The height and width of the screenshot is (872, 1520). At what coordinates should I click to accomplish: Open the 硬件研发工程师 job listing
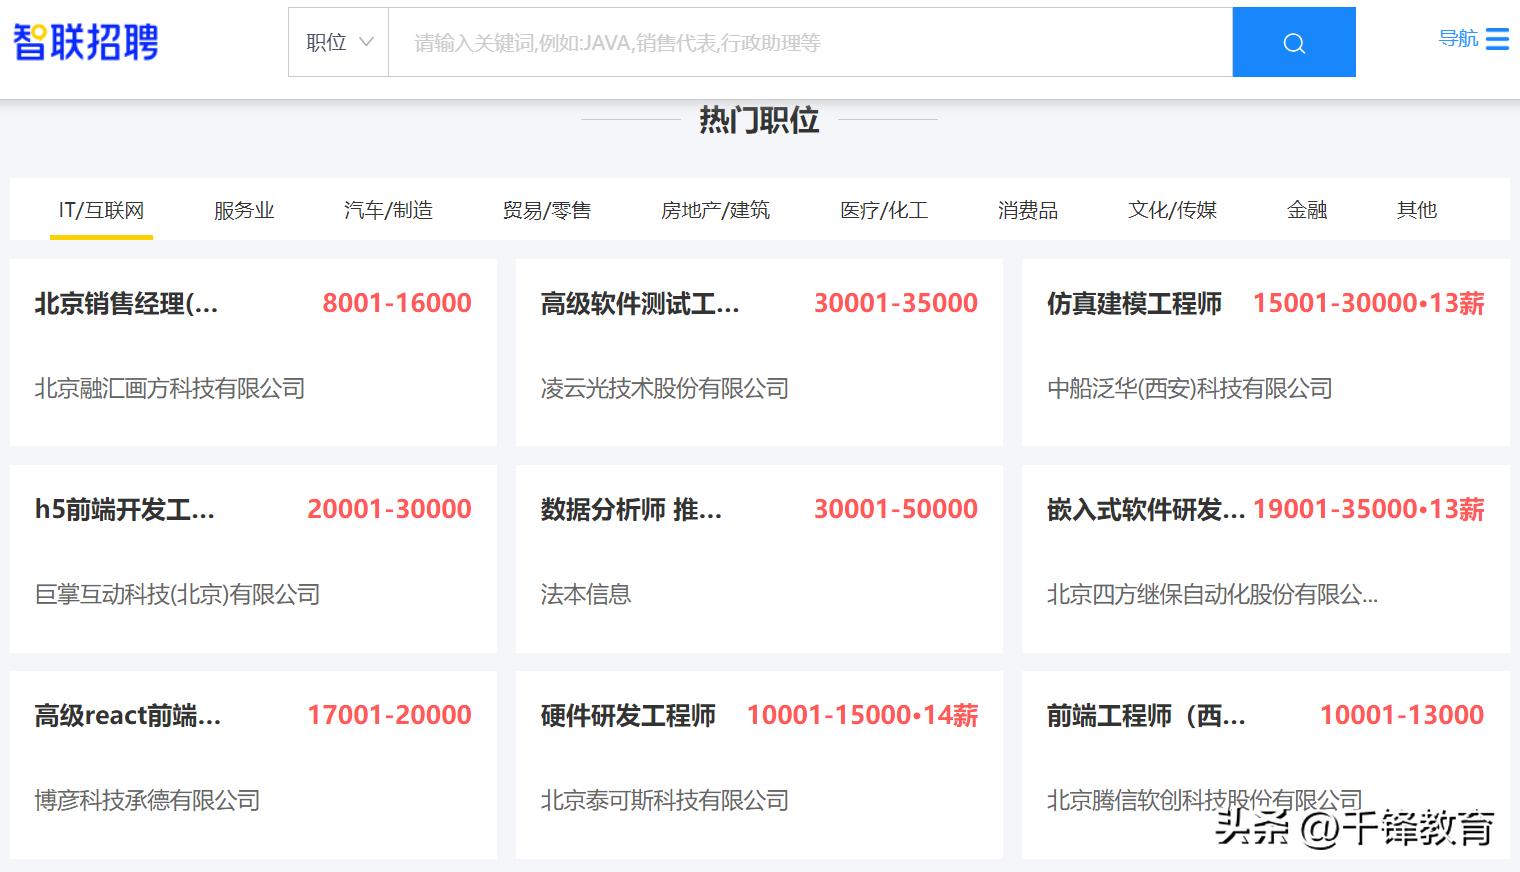coord(627,716)
